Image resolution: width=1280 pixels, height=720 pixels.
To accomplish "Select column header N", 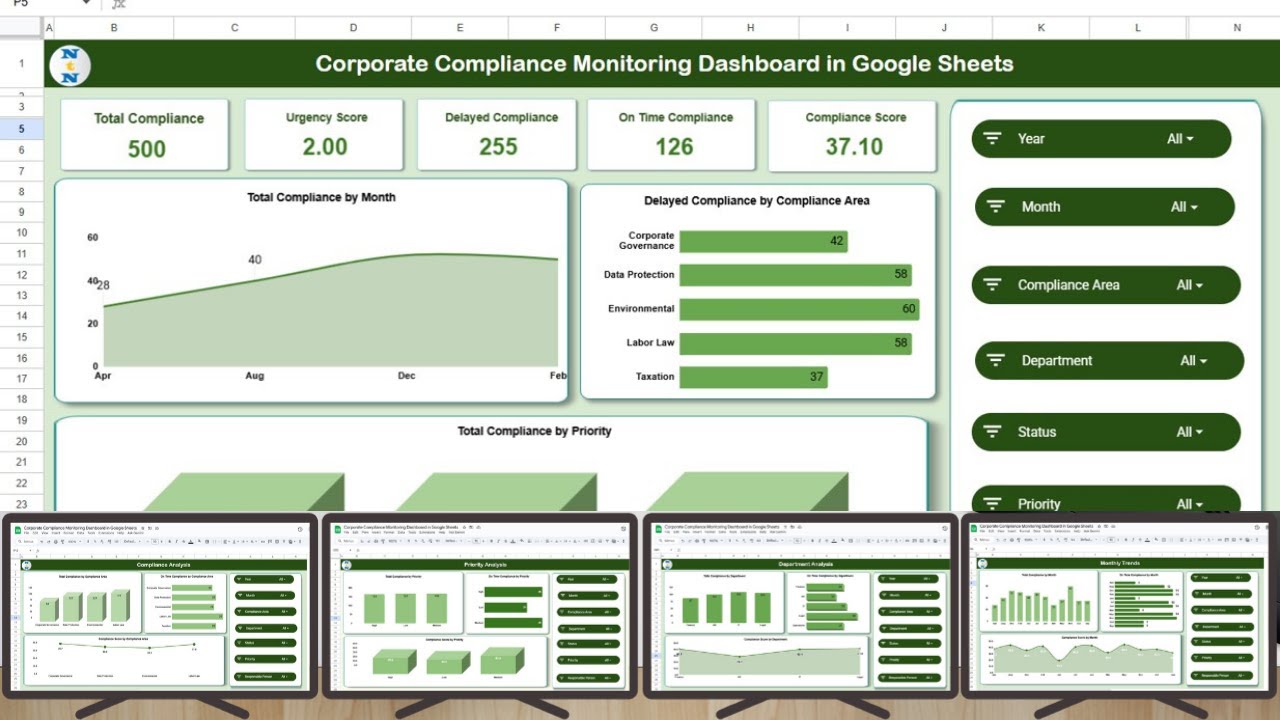I will [1236, 28].
